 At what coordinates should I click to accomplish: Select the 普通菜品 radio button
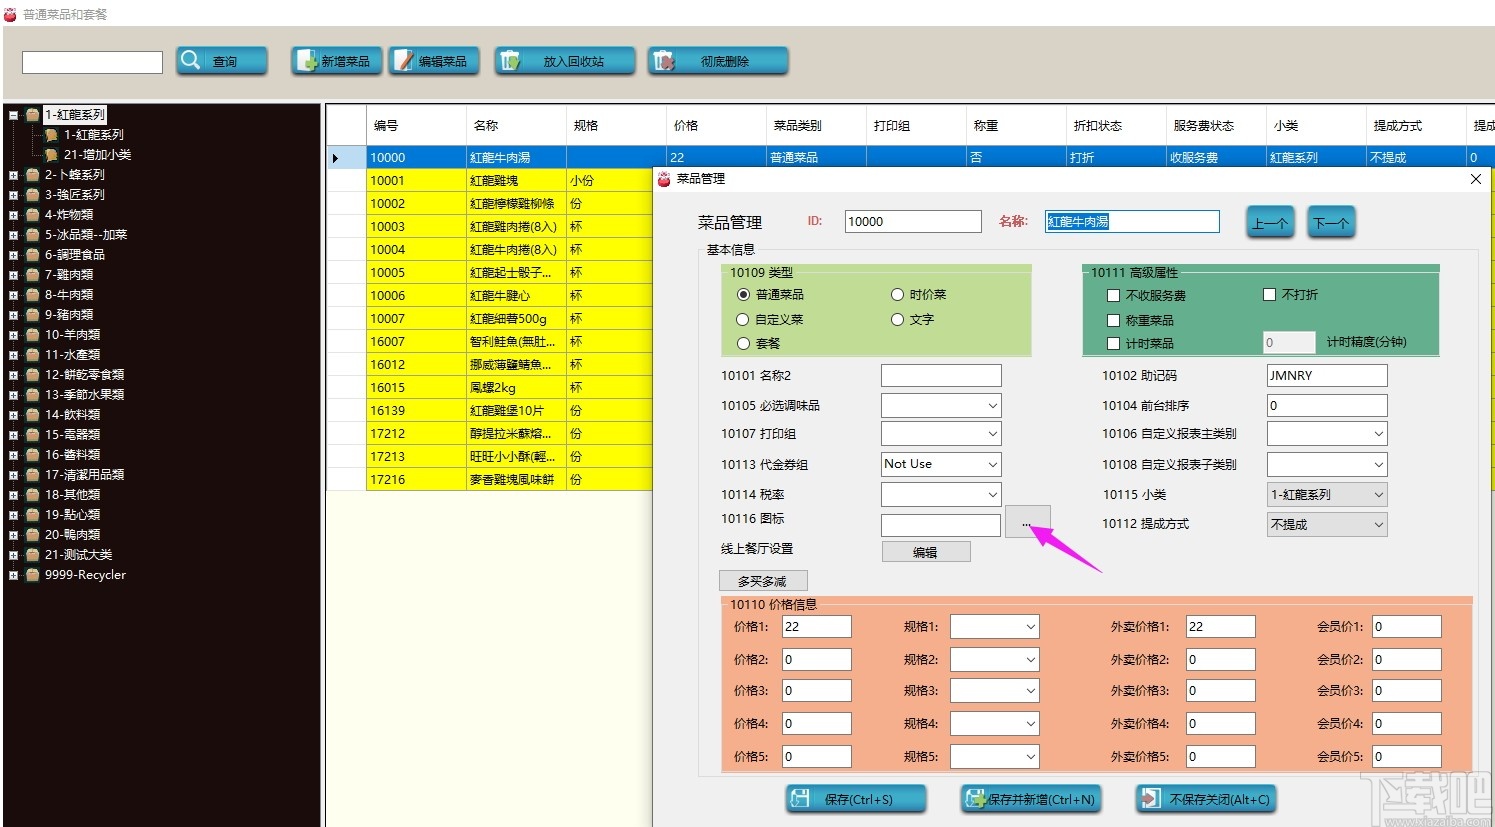(743, 295)
